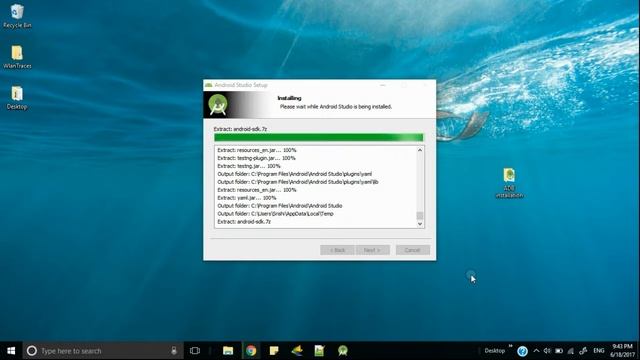Expand the Desktop toolbar chevron
Viewport: 640px width, 360px height.
coord(510,346)
